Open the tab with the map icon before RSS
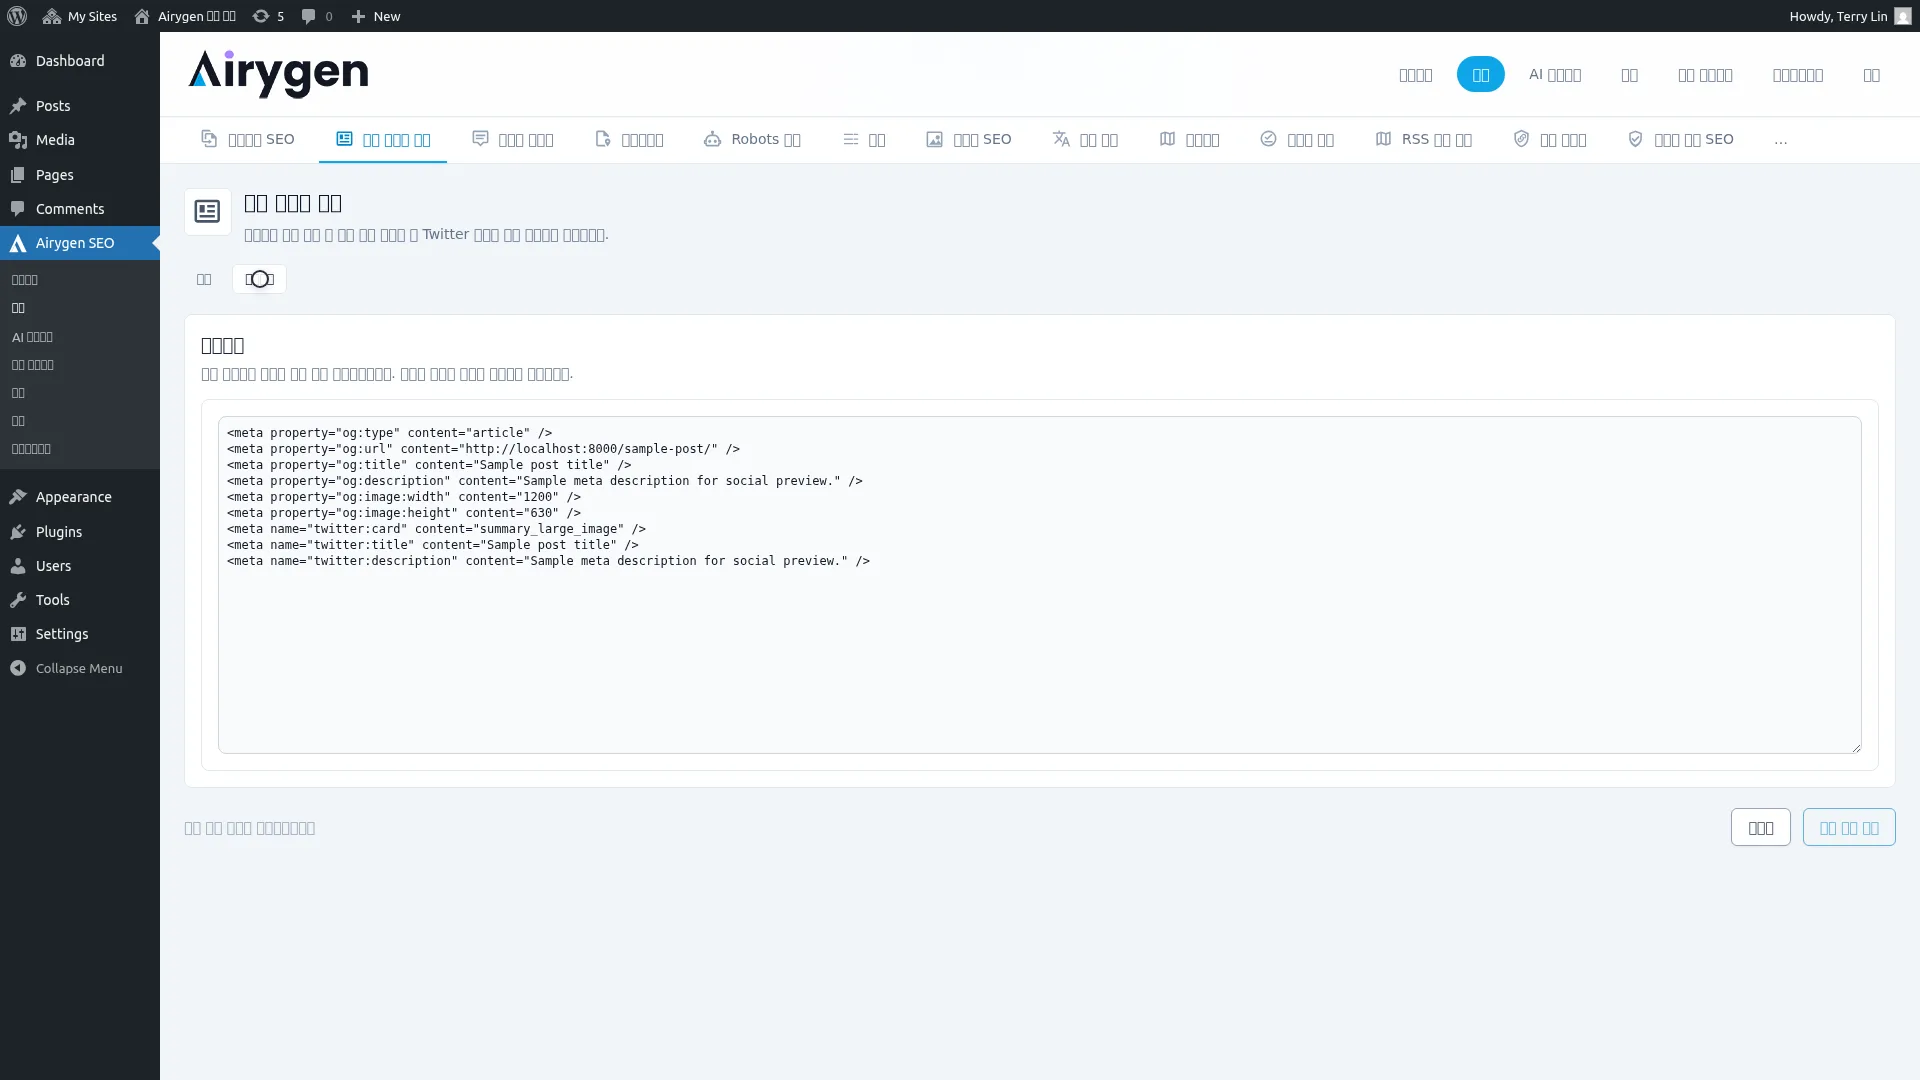This screenshot has width=1920, height=1080. (x=1189, y=139)
